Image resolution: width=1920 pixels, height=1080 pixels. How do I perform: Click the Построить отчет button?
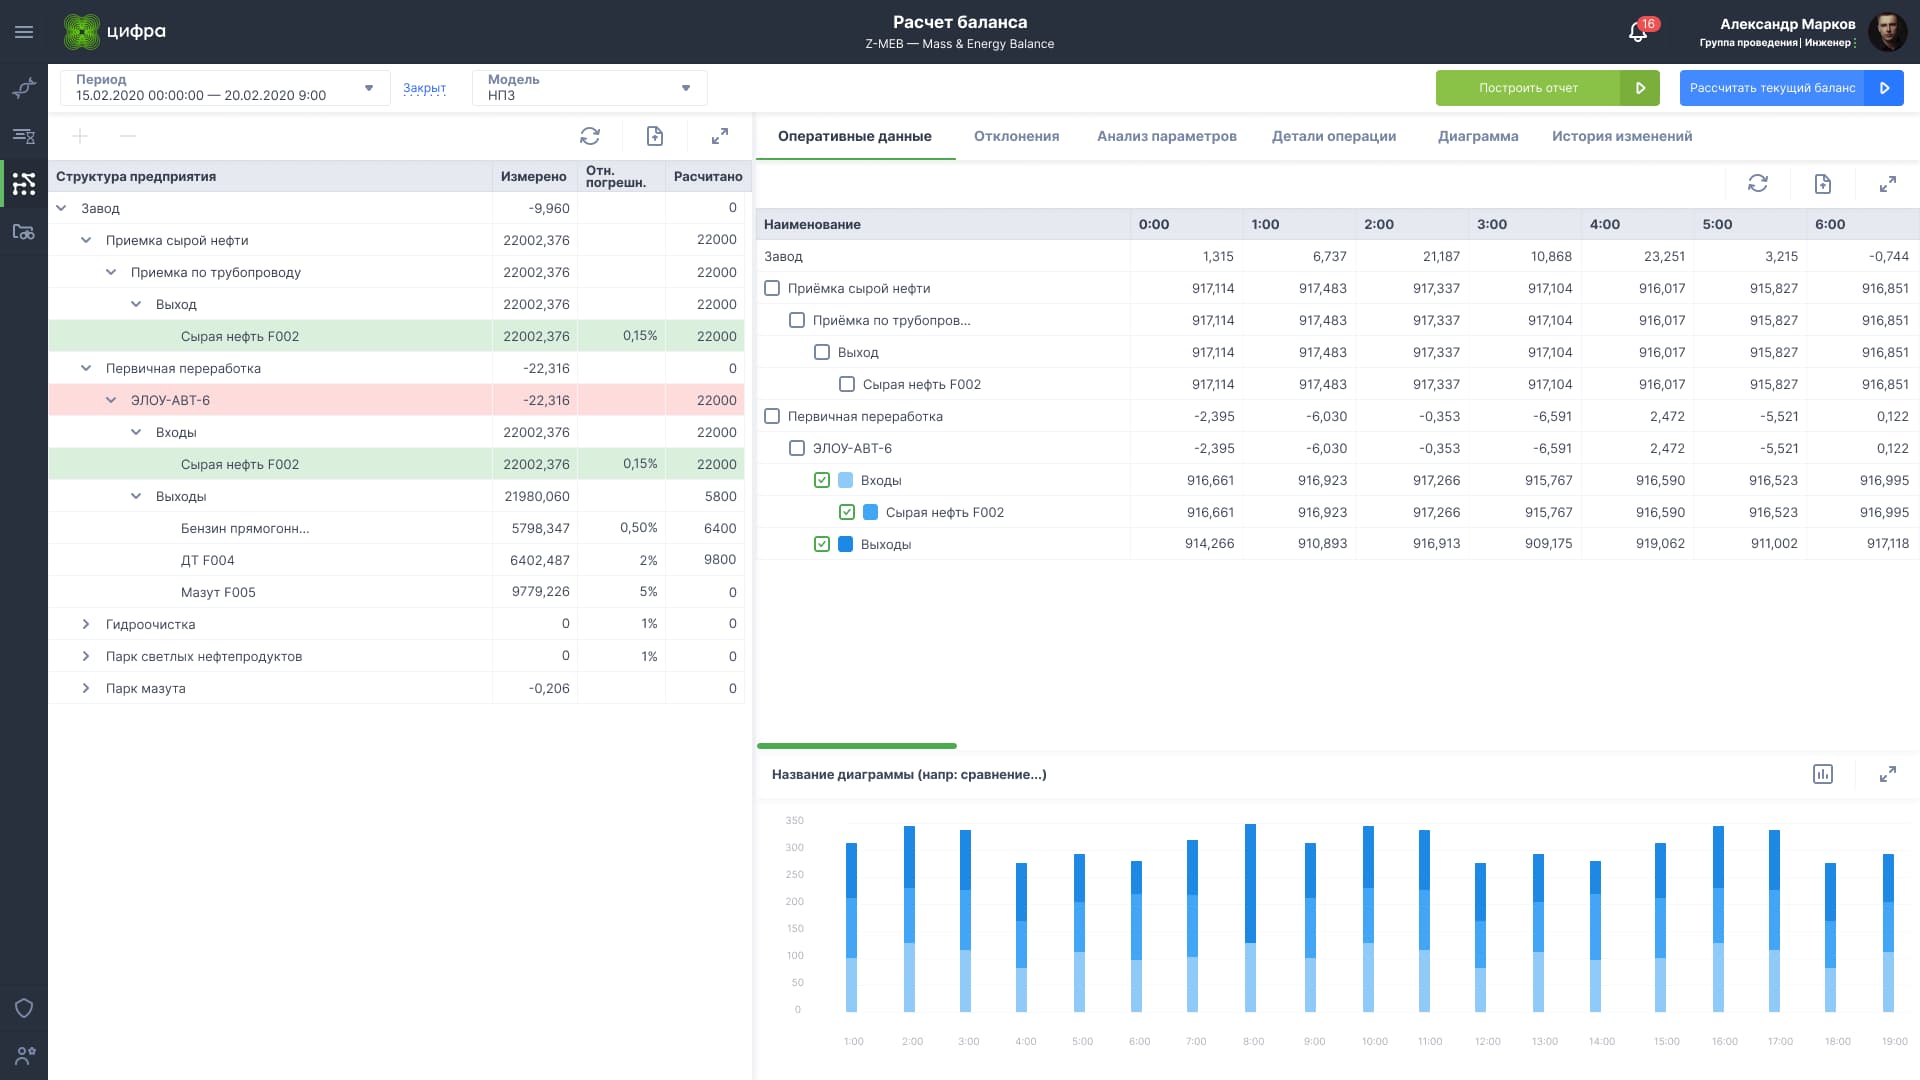coord(1527,88)
